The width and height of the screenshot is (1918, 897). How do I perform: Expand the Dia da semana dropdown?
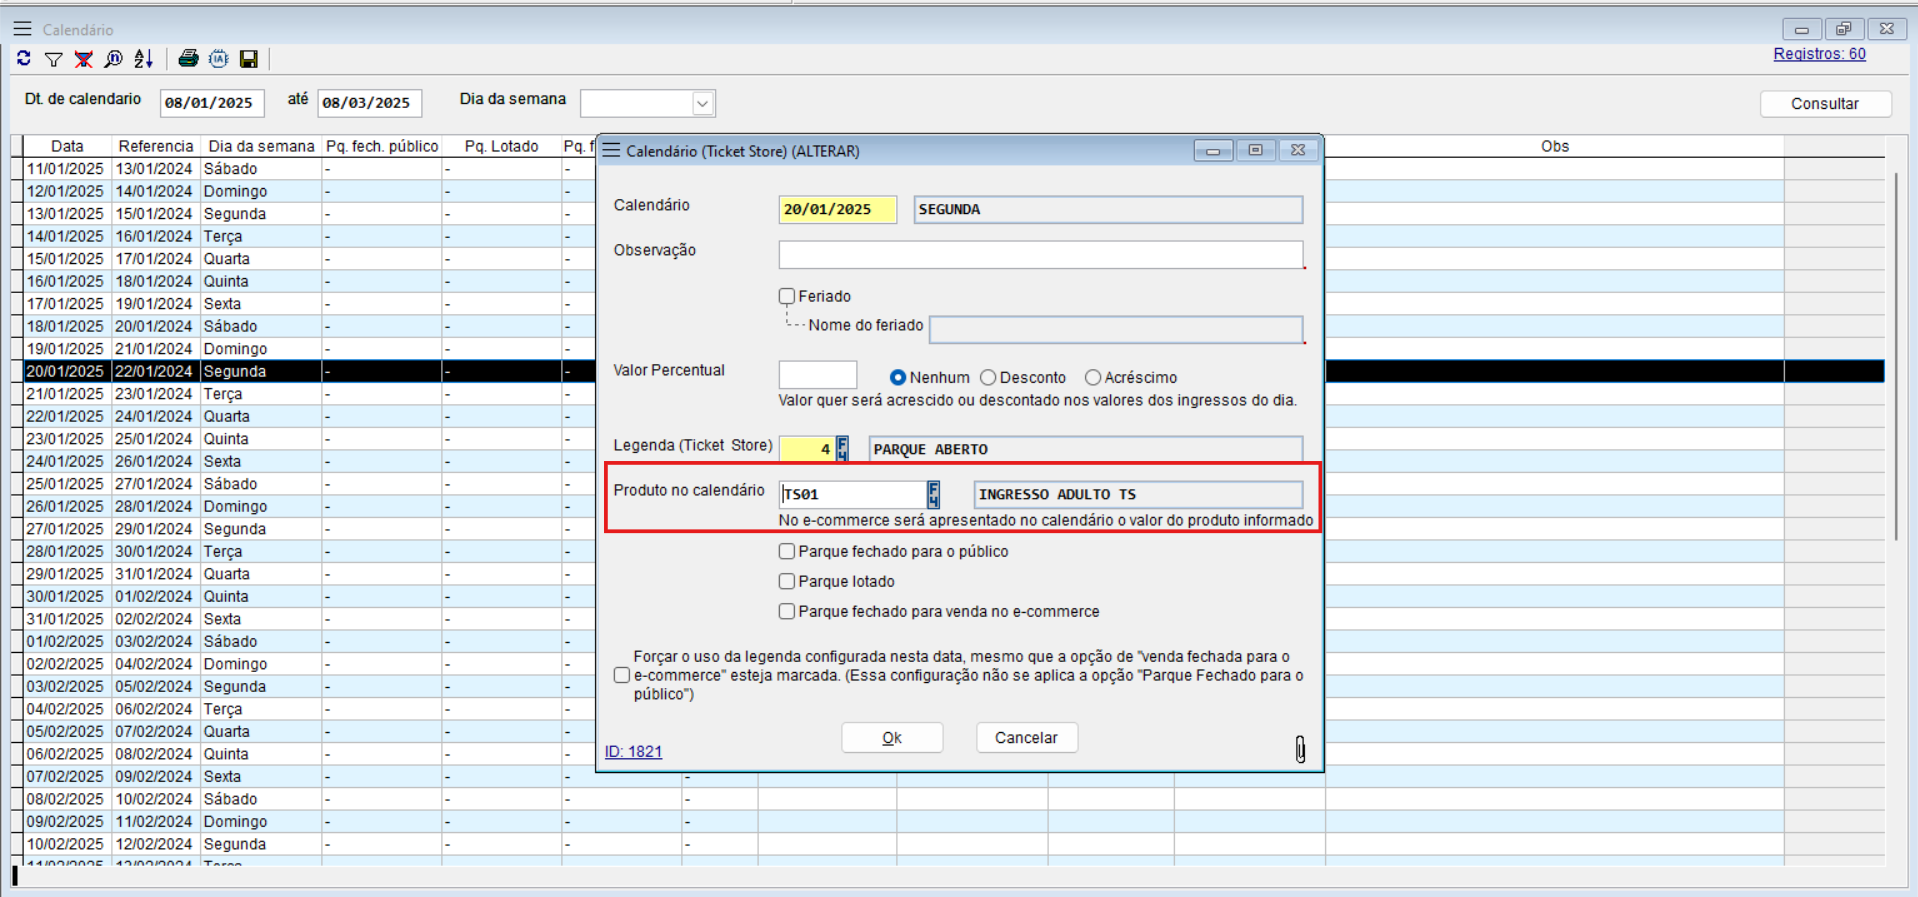(703, 103)
